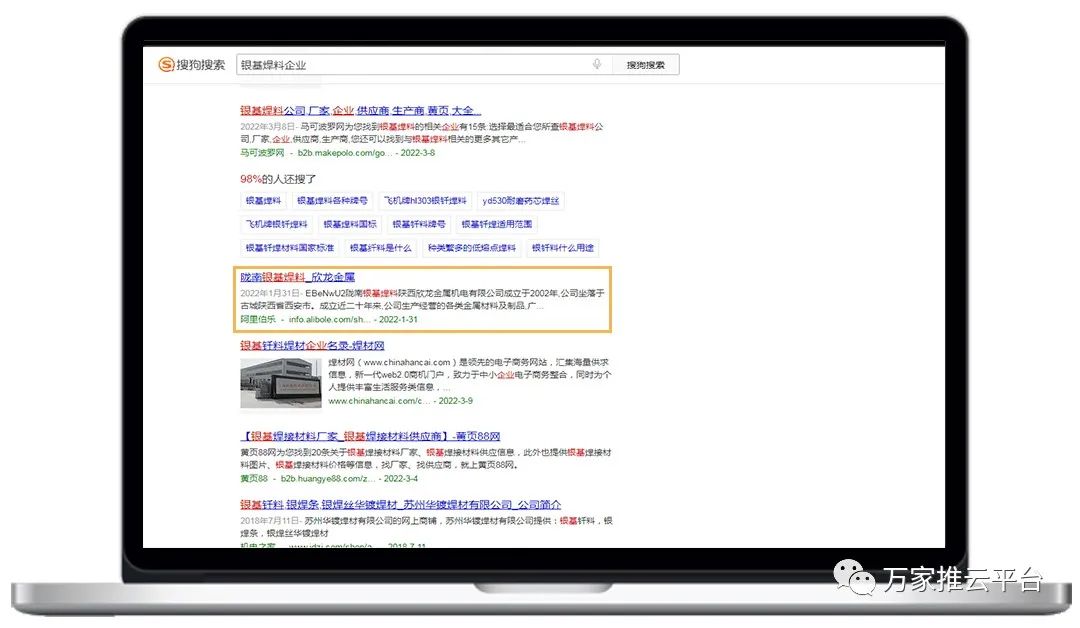1080x628 pixels.
Task: Choose related search yd530耐磨药芯焊丝
Action: pyautogui.click(x=520, y=201)
